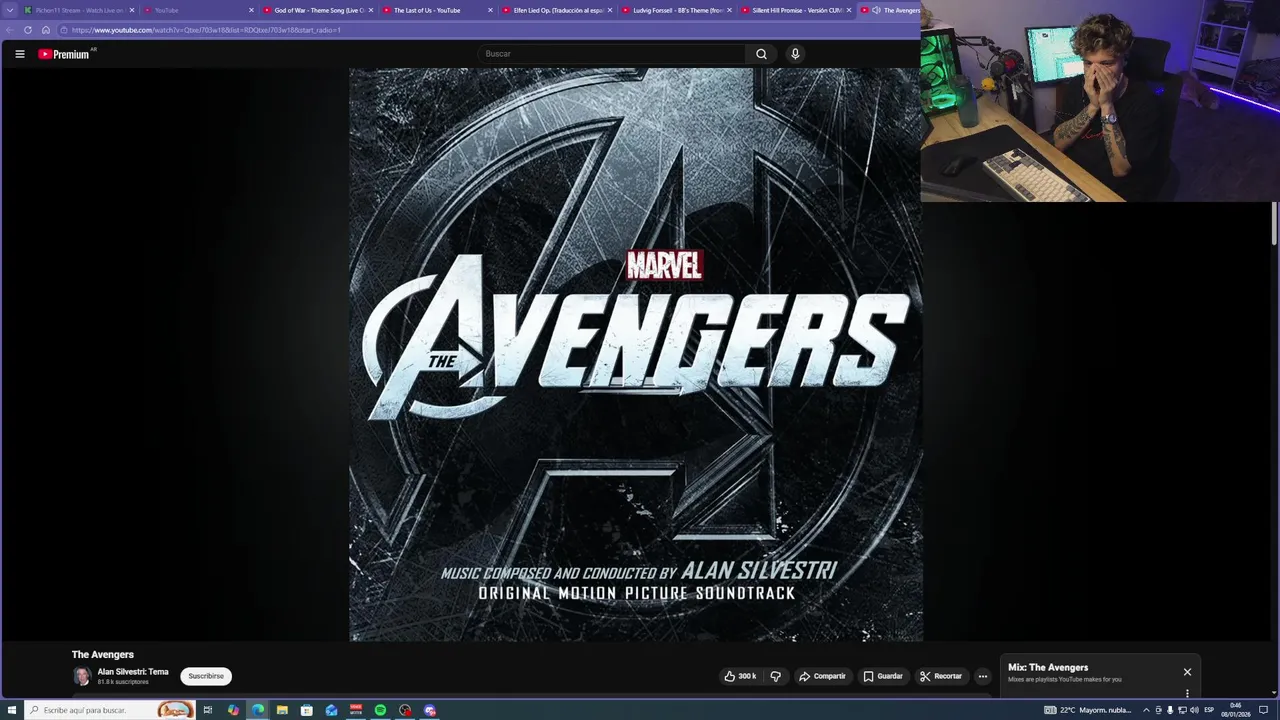Close The Last of Us tab
1280x720 pixels.
pyautogui.click(x=490, y=10)
